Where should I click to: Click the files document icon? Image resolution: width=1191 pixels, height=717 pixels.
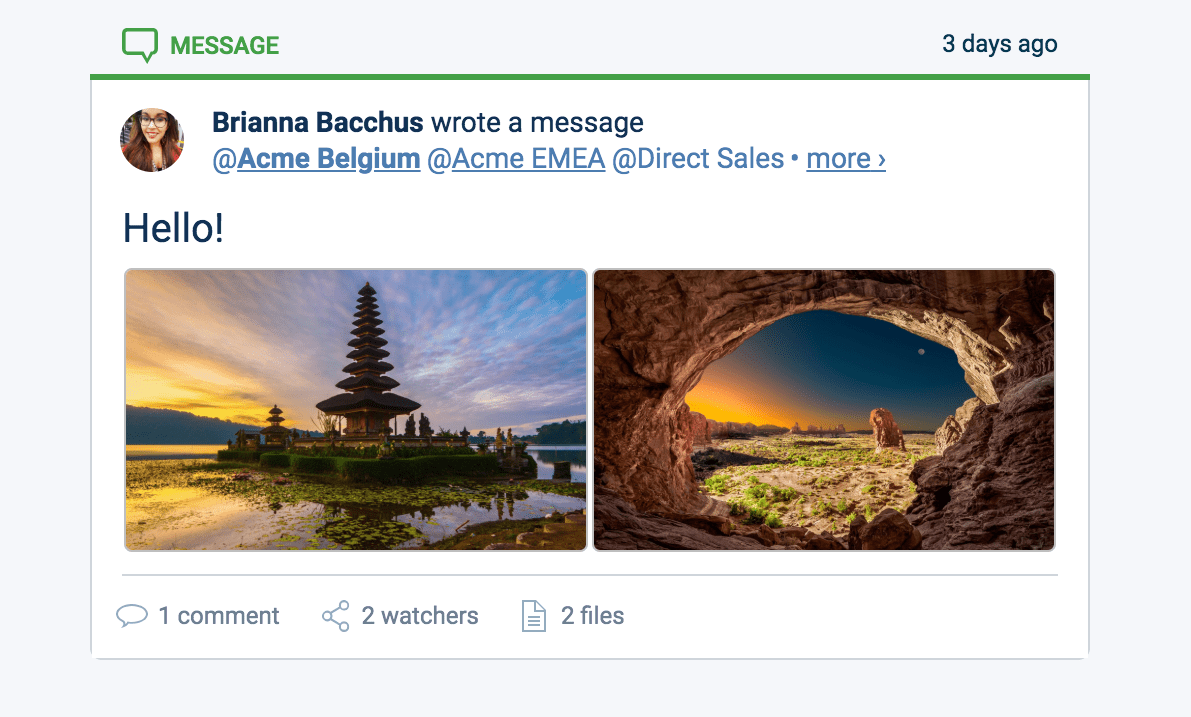tap(535, 616)
